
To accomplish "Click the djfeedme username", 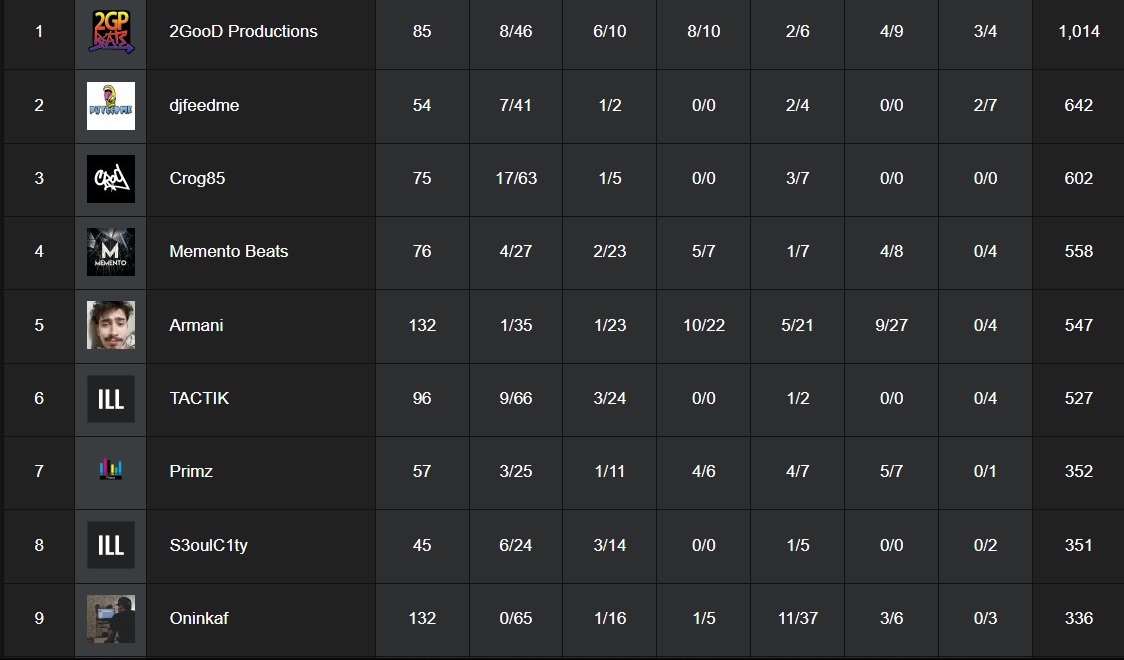I will (204, 105).
